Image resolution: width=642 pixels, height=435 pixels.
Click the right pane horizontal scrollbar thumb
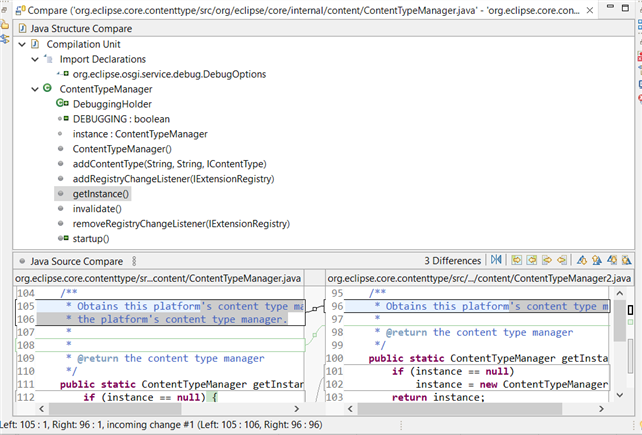click(460, 408)
